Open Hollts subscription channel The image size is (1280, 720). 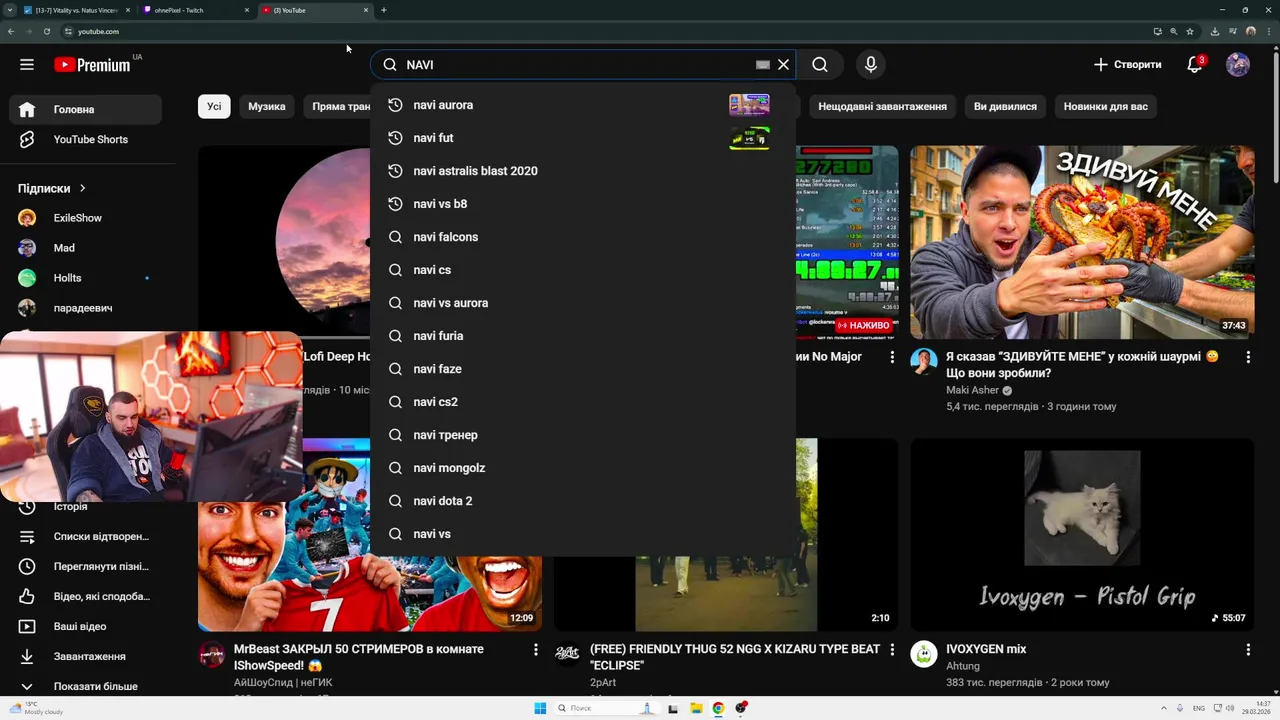point(85,278)
